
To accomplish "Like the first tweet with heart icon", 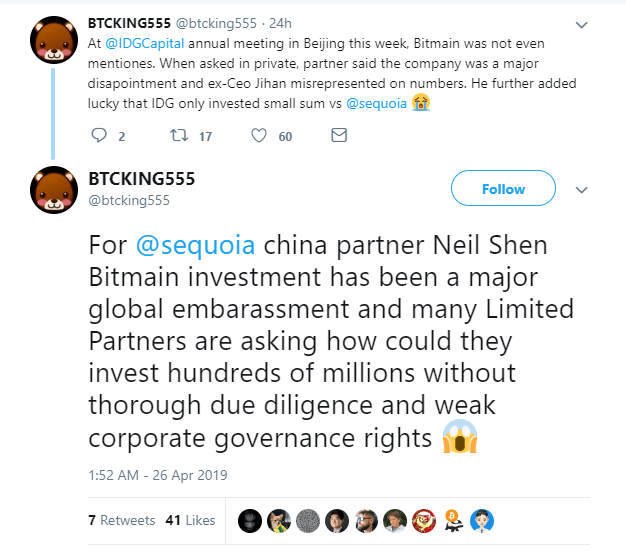I will click(x=259, y=135).
